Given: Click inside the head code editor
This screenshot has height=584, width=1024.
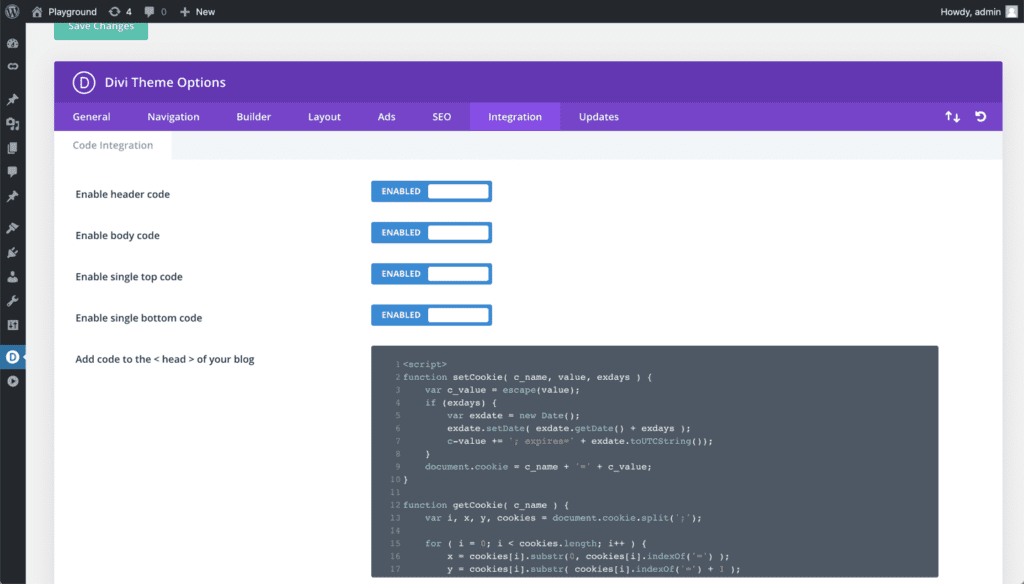Looking at the screenshot, I should 654,462.
